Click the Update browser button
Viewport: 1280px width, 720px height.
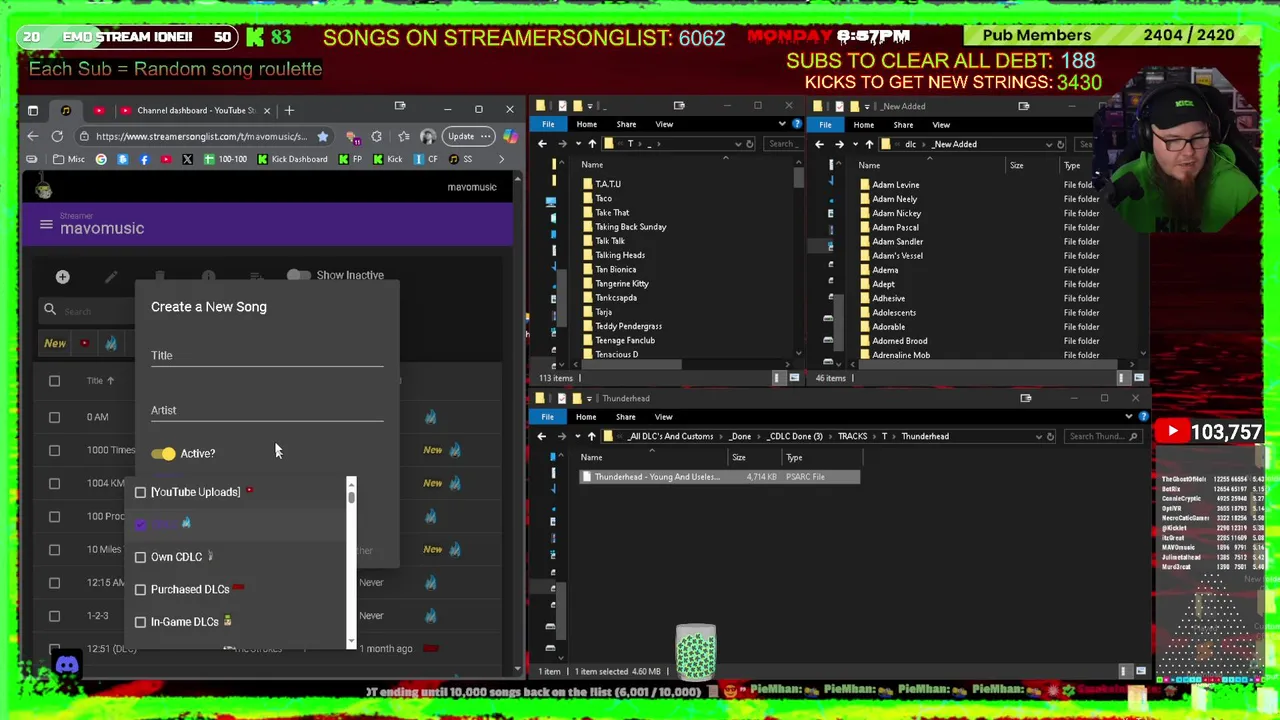click(x=461, y=136)
